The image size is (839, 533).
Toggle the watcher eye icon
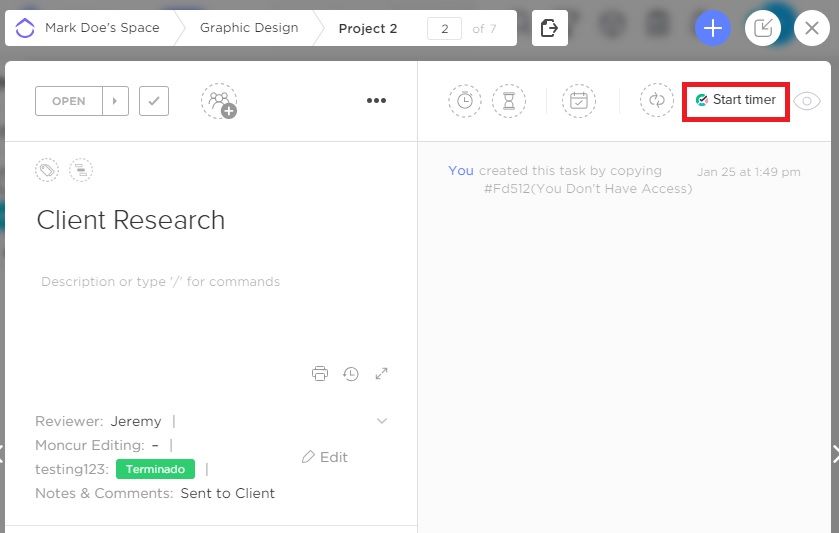807,101
